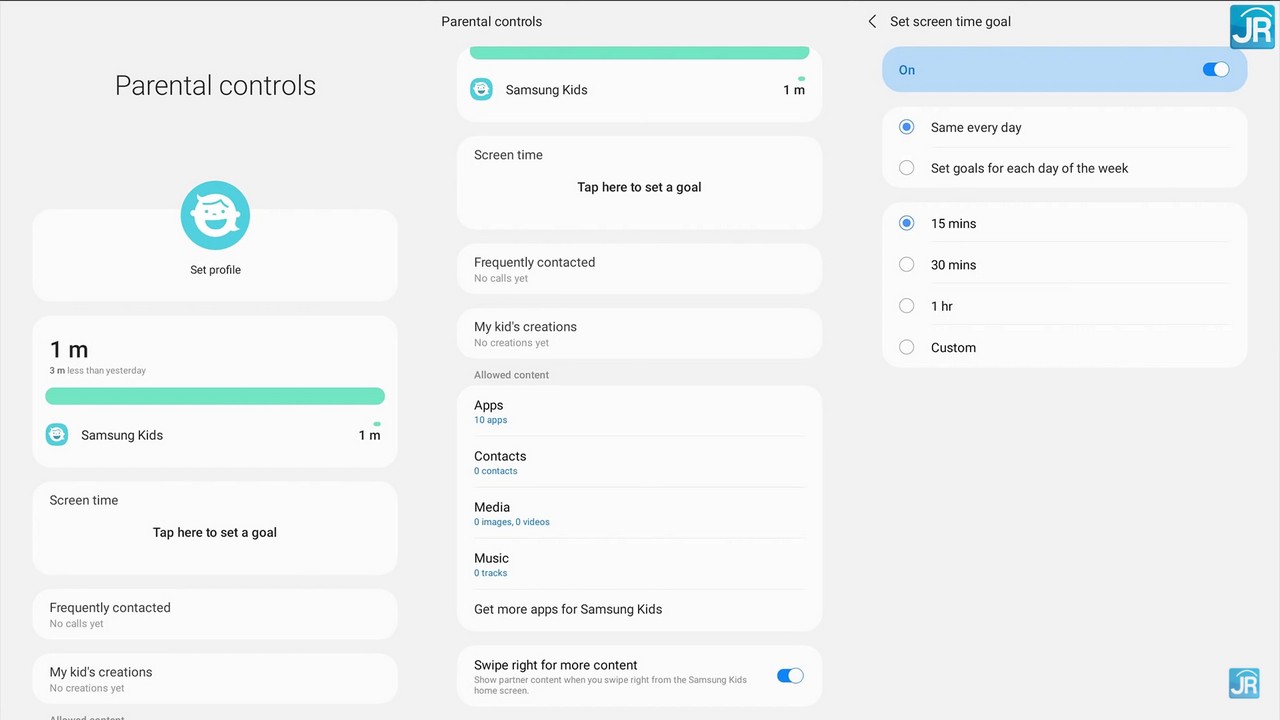
Task: Open Frequently contacted in middle panel
Action: tap(639, 269)
